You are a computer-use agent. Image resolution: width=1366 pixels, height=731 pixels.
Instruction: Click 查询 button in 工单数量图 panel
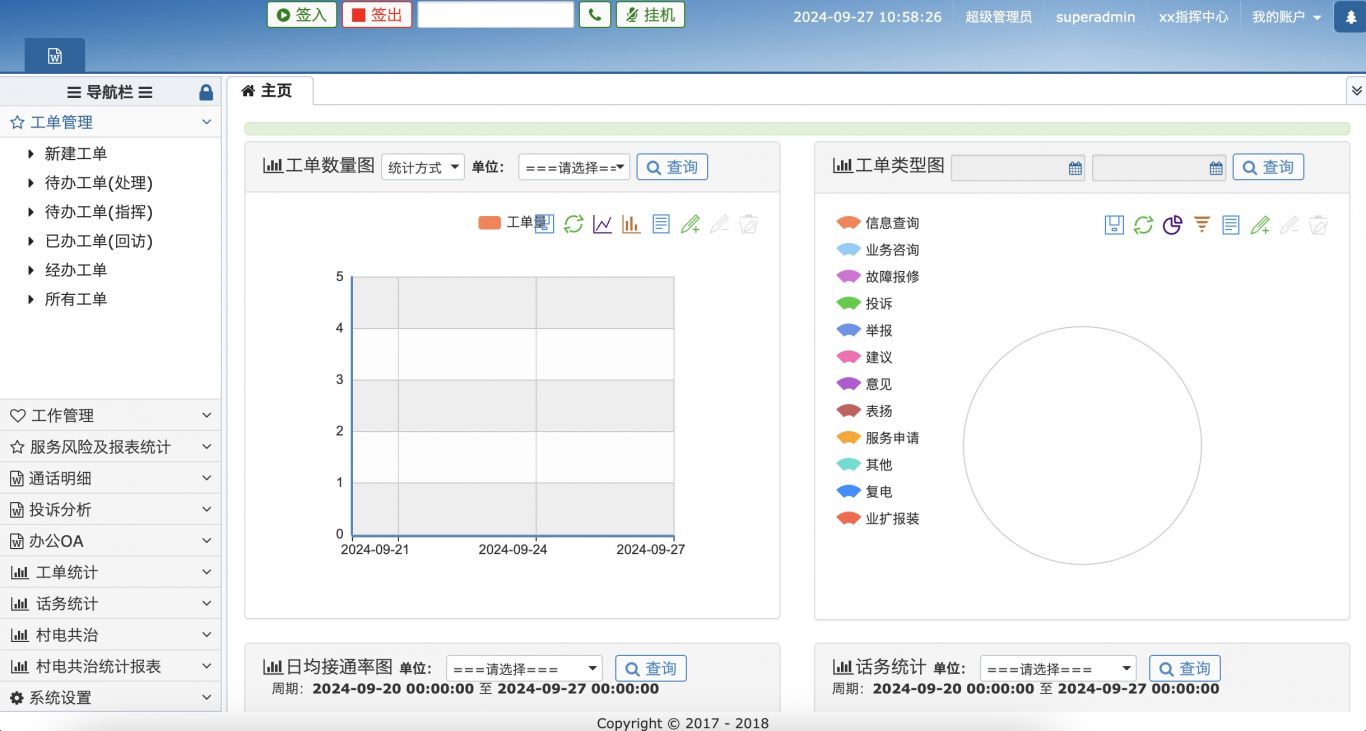pos(672,167)
